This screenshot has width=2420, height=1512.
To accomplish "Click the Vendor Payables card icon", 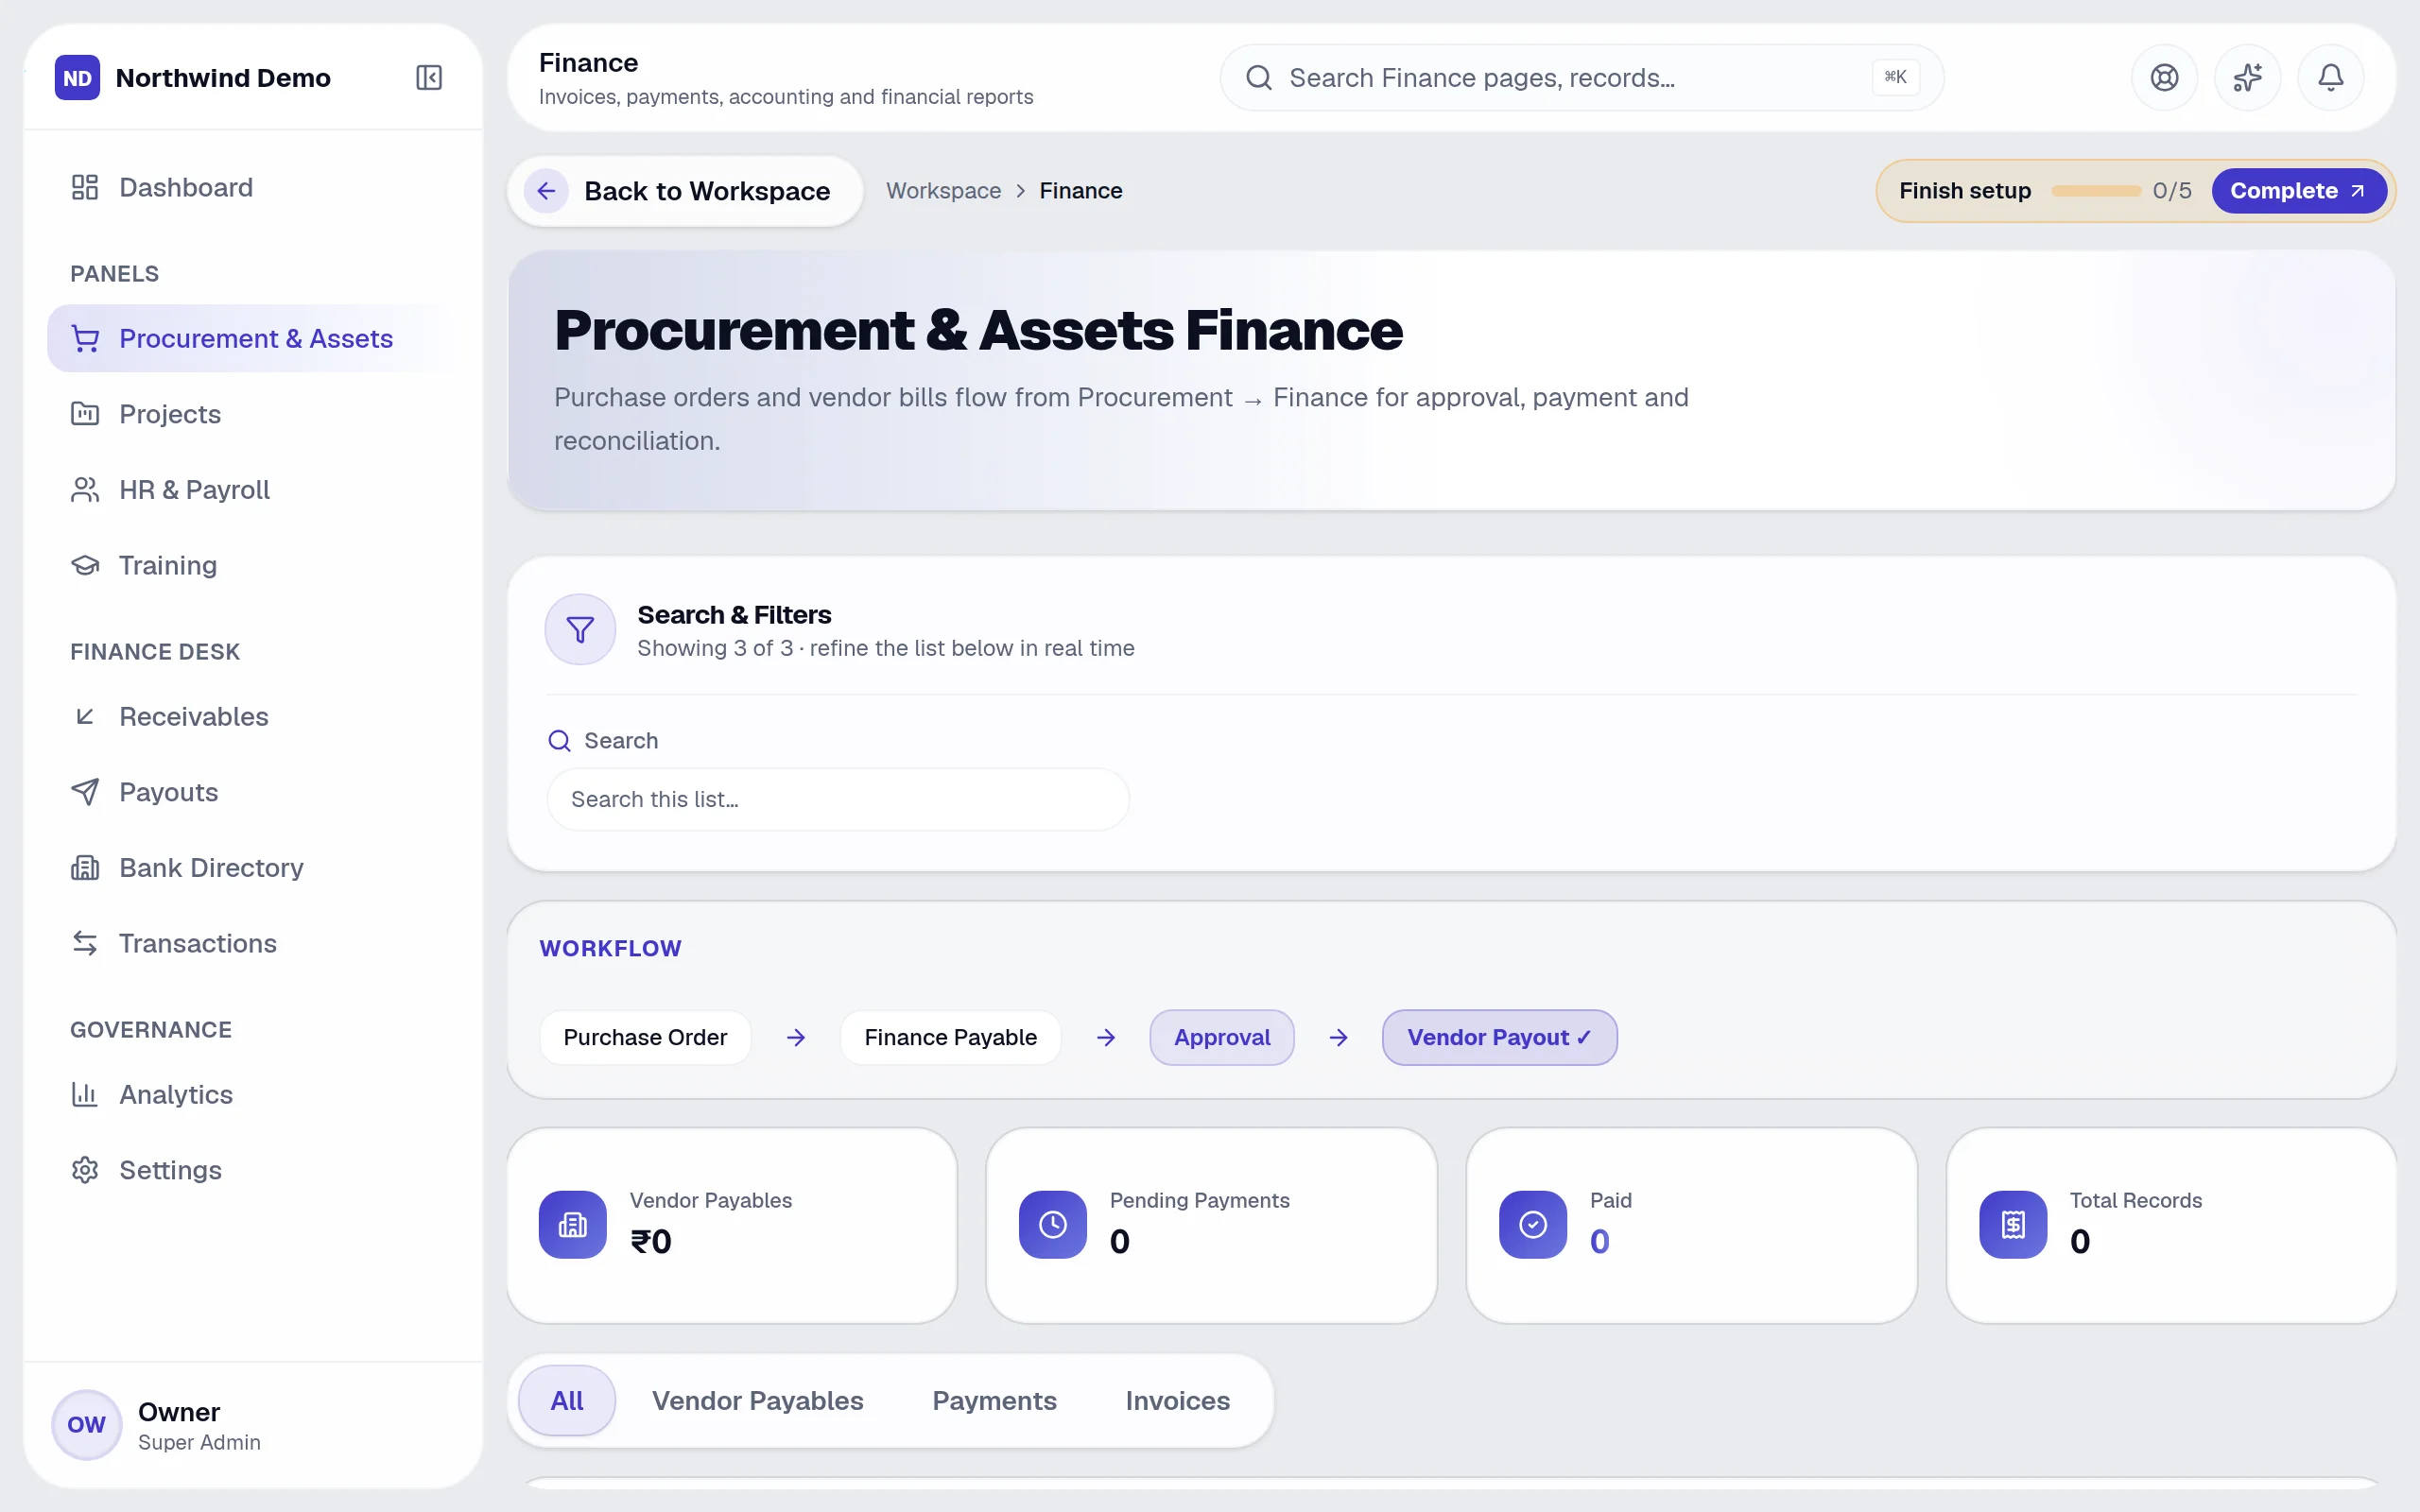I will (x=573, y=1224).
